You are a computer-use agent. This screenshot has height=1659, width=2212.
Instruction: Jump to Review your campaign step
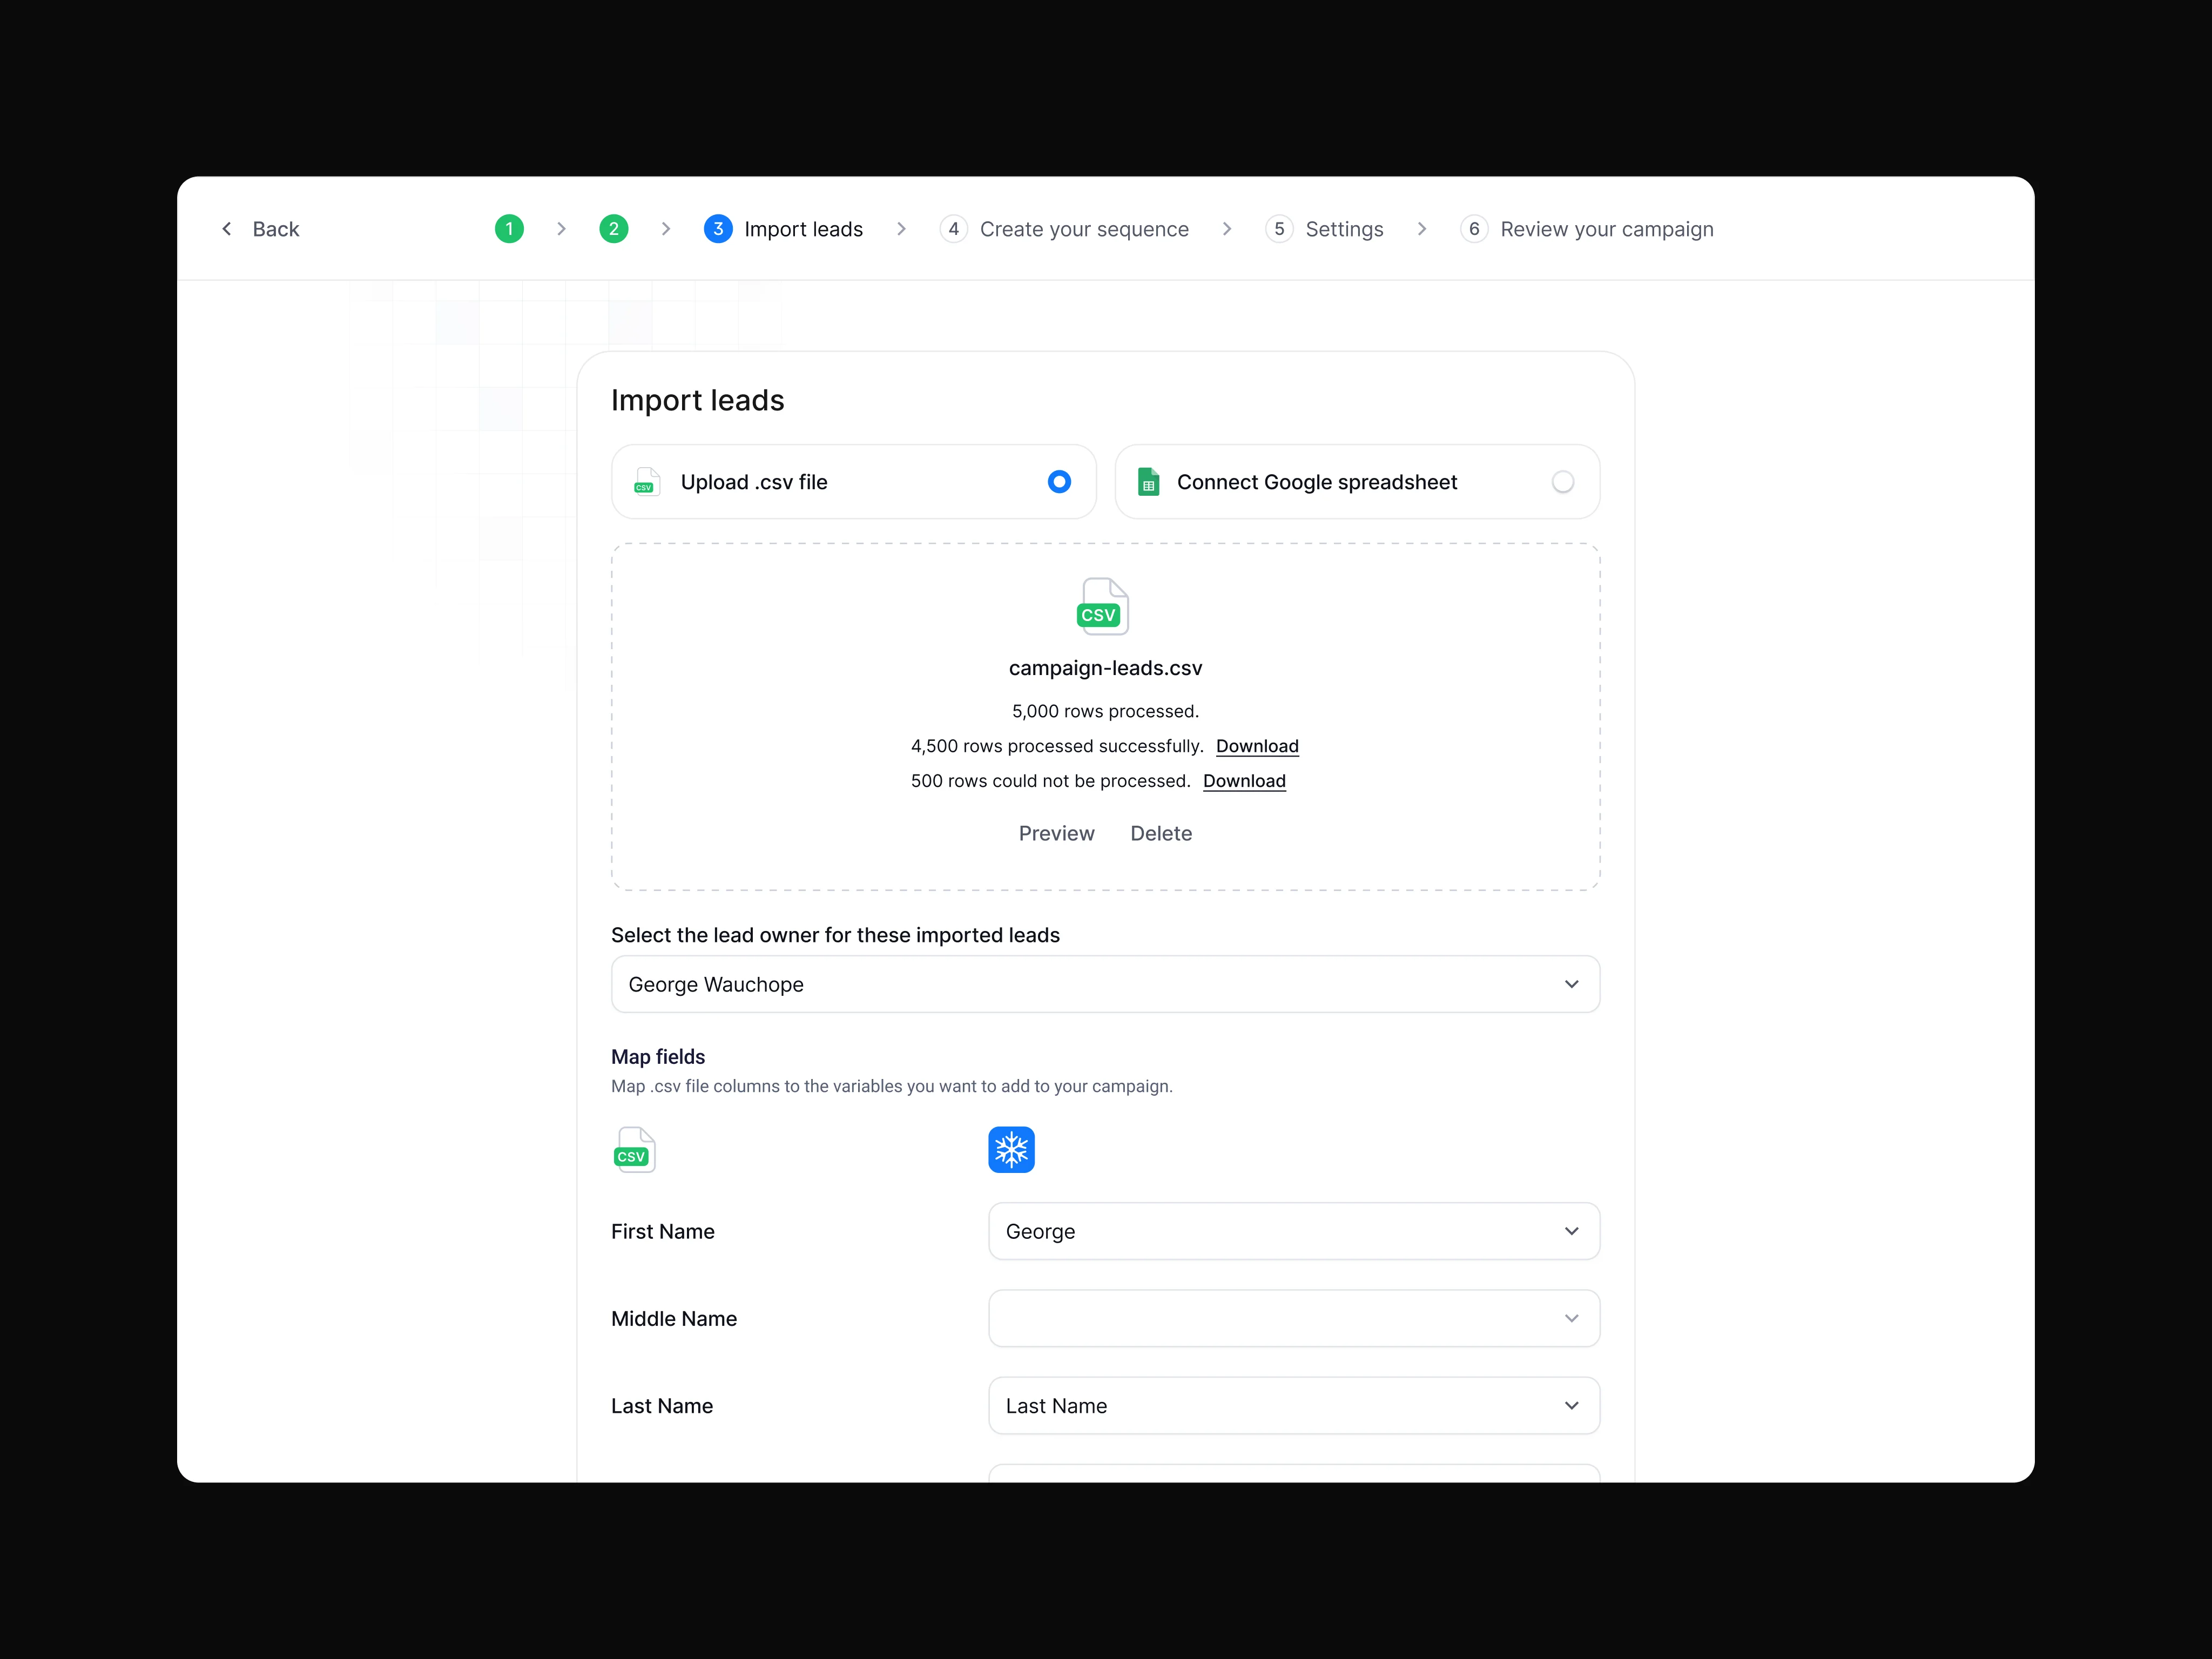coord(1605,229)
